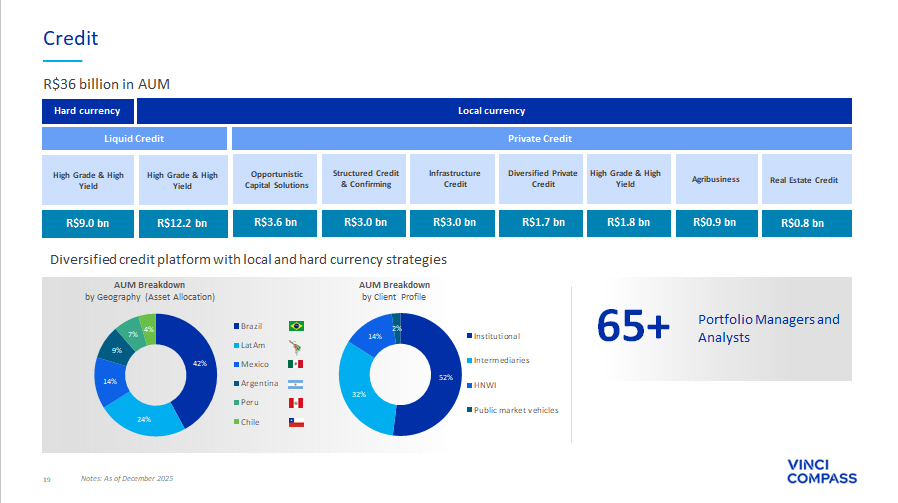Click the 65+ headline number
898x503 pixels.
[633, 325]
